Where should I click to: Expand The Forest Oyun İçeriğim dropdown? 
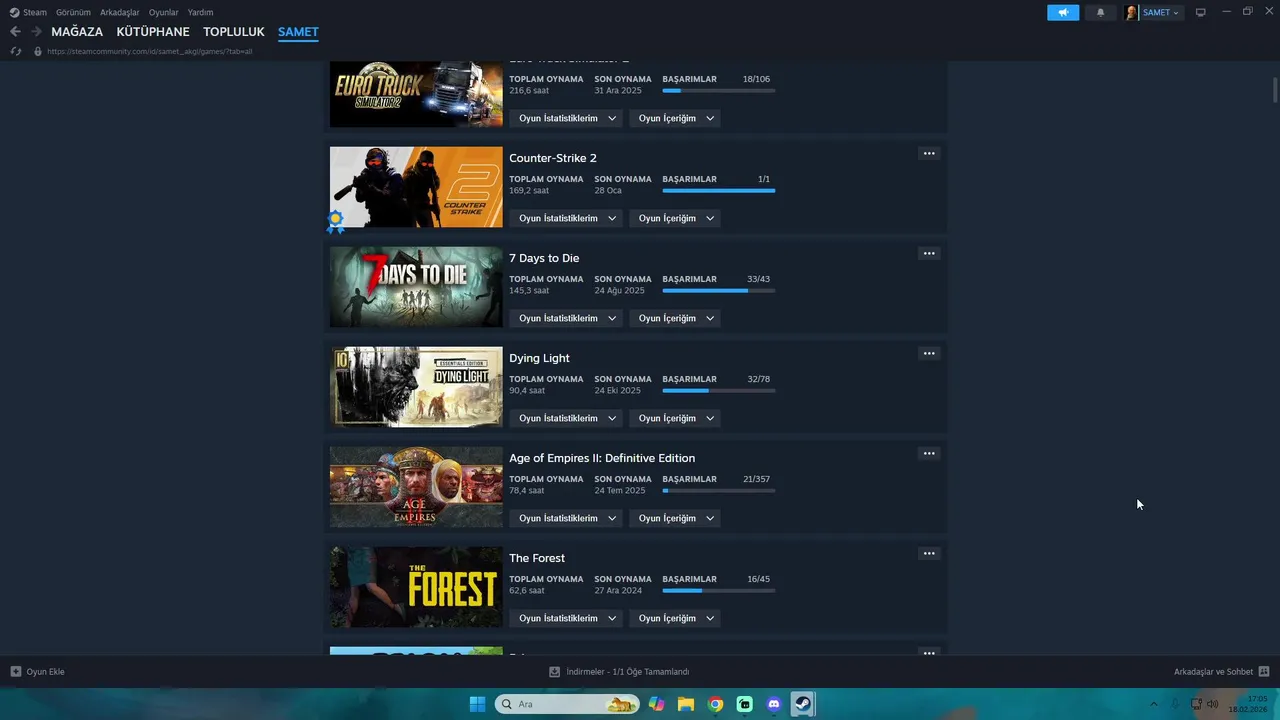click(x=675, y=618)
